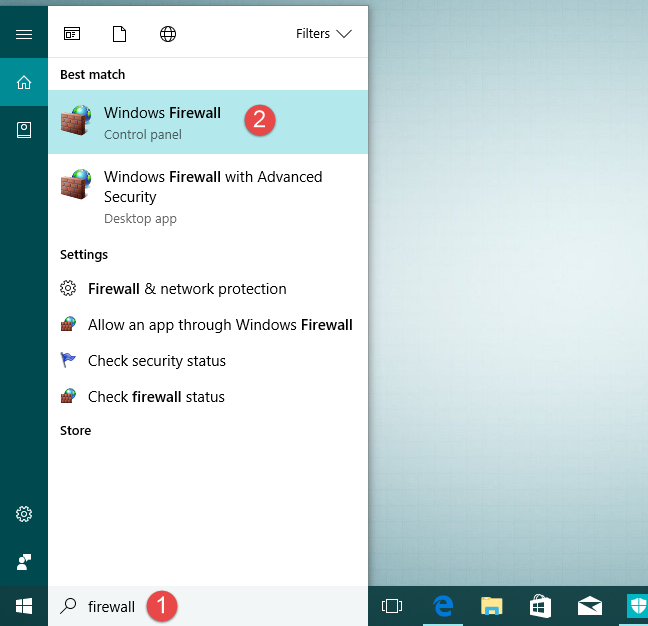Open Task View on the taskbar

pyautogui.click(x=392, y=606)
